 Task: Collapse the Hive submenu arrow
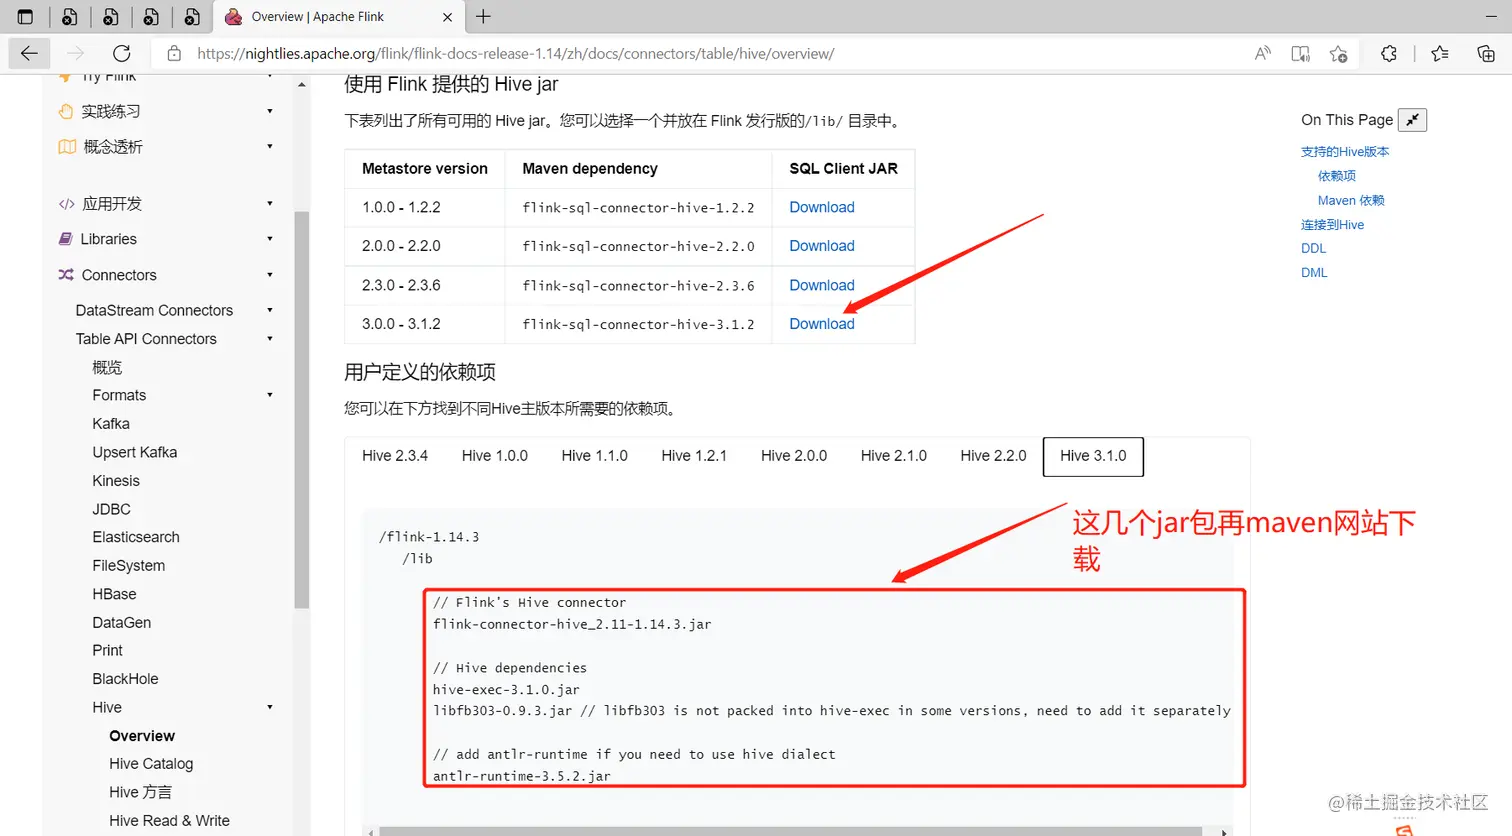pyautogui.click(x=270, y=707)
